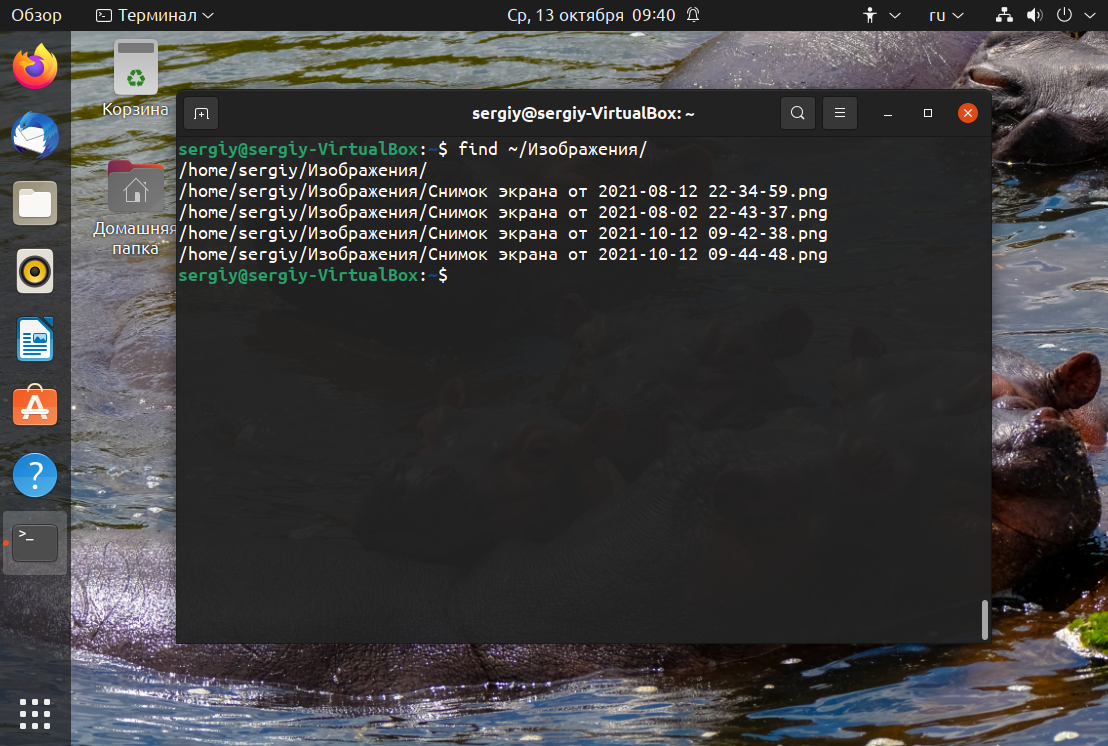Open the Files manager in the dock
1108x746 pixels.
click(x=35, y=203)
